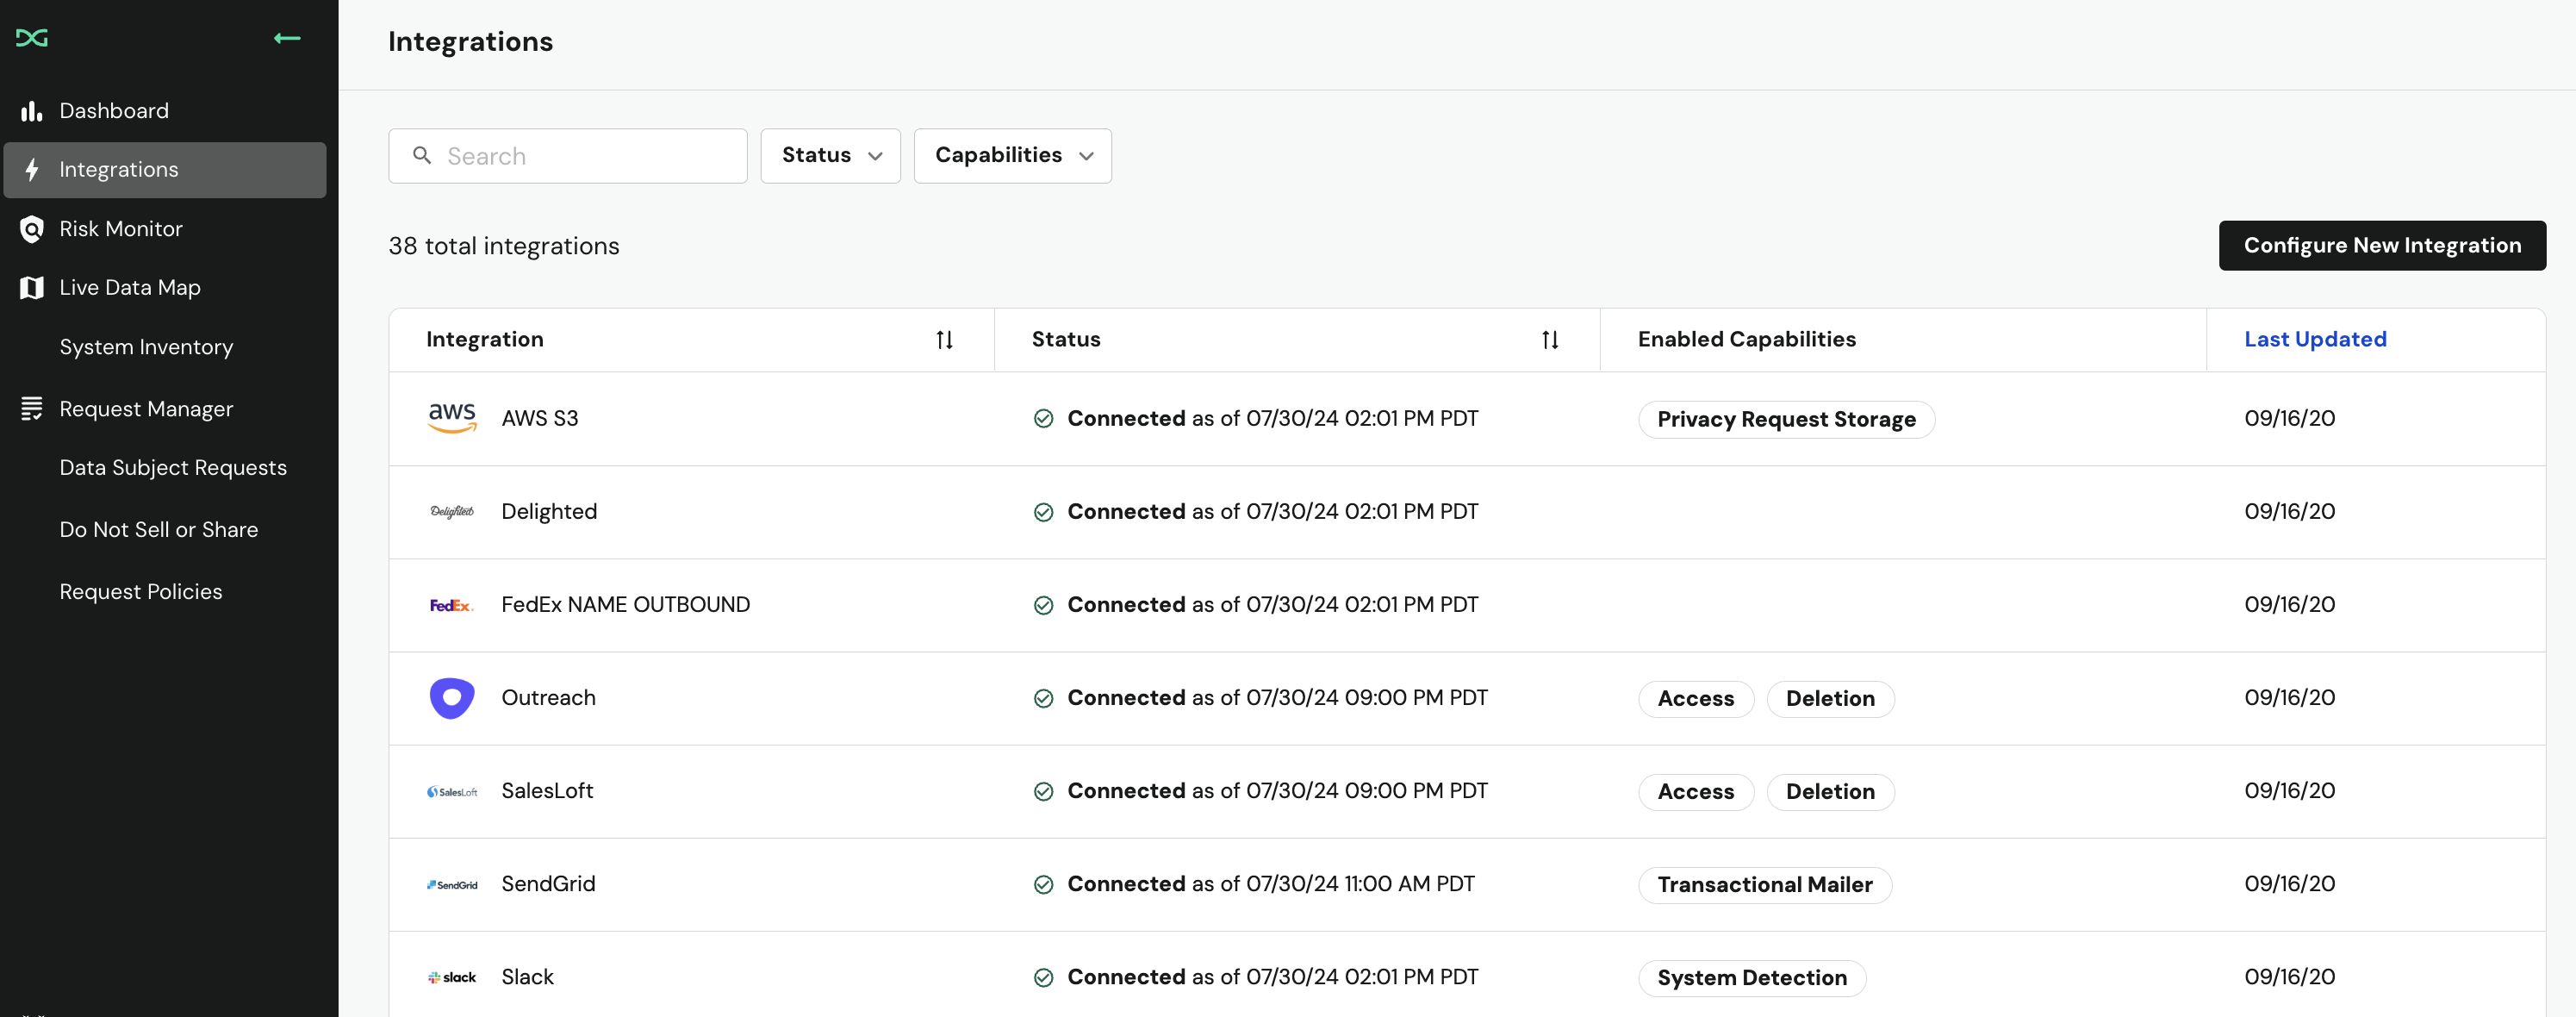Click connected checkmark in Delighted row

pos(1043,512)
